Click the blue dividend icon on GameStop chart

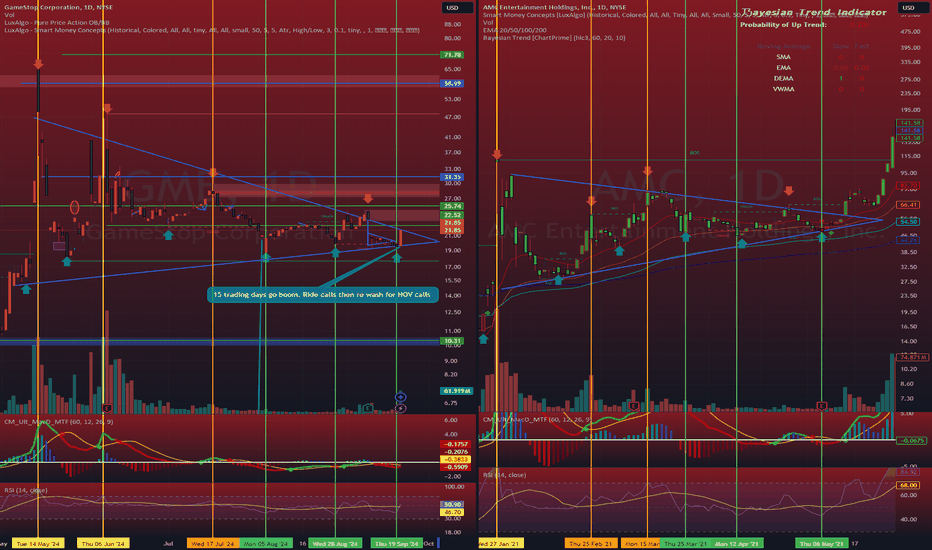401,397
